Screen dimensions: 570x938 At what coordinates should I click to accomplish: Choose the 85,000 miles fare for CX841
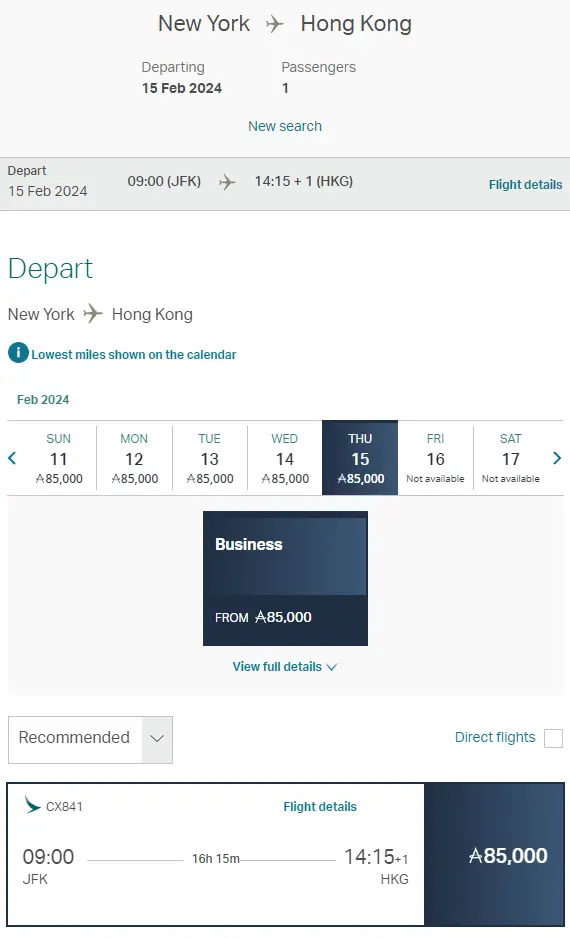pos(494,855)
